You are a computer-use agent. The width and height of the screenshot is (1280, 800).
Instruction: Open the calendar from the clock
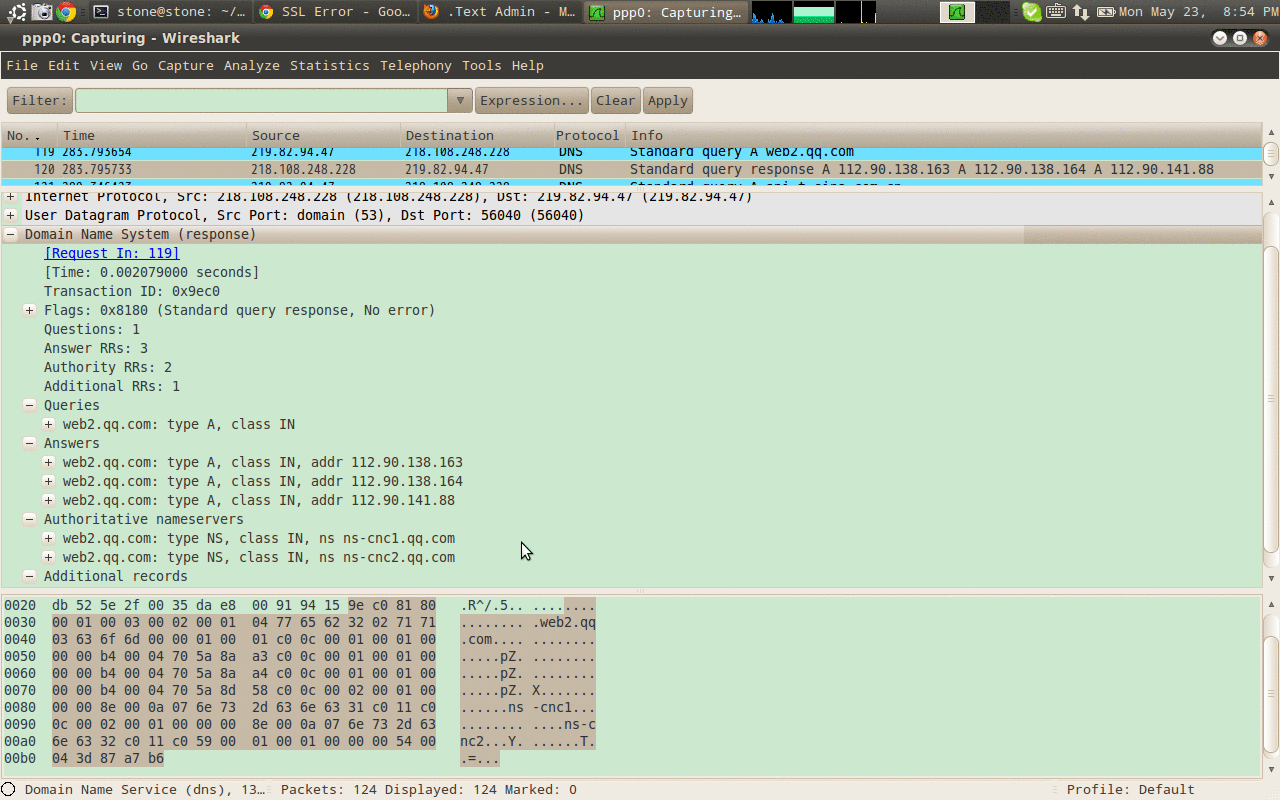tap(1198, 12)
